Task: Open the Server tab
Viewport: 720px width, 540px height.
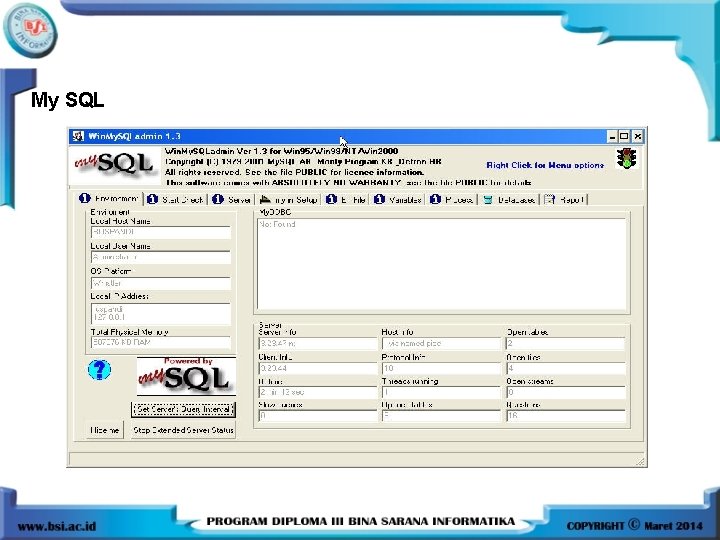Action: click(232, 199)
